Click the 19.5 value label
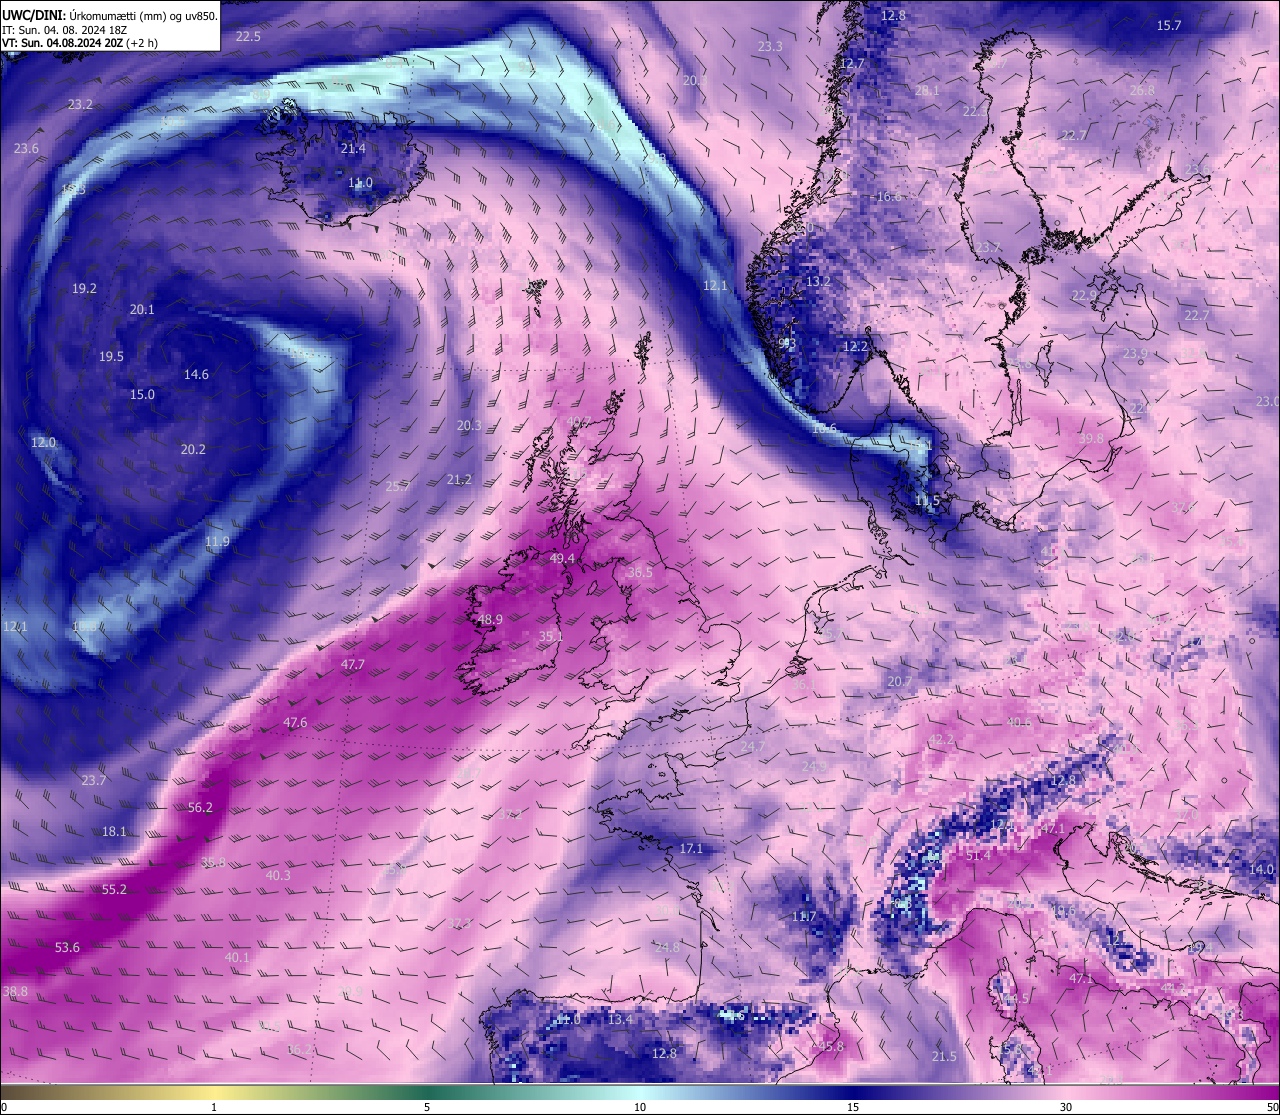This screenshot has height=1115, width=1280. (111, 356)
